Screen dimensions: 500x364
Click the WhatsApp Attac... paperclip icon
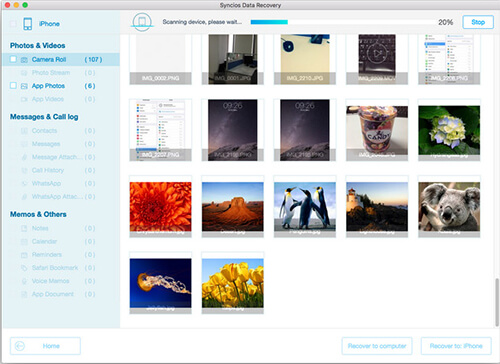click(24, 197)
